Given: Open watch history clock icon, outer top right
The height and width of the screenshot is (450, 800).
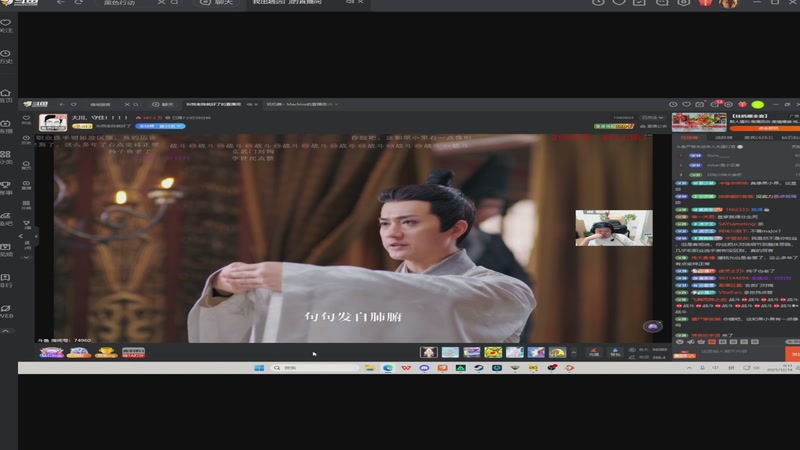Looking at the screenshot, I should pos(598,3).
